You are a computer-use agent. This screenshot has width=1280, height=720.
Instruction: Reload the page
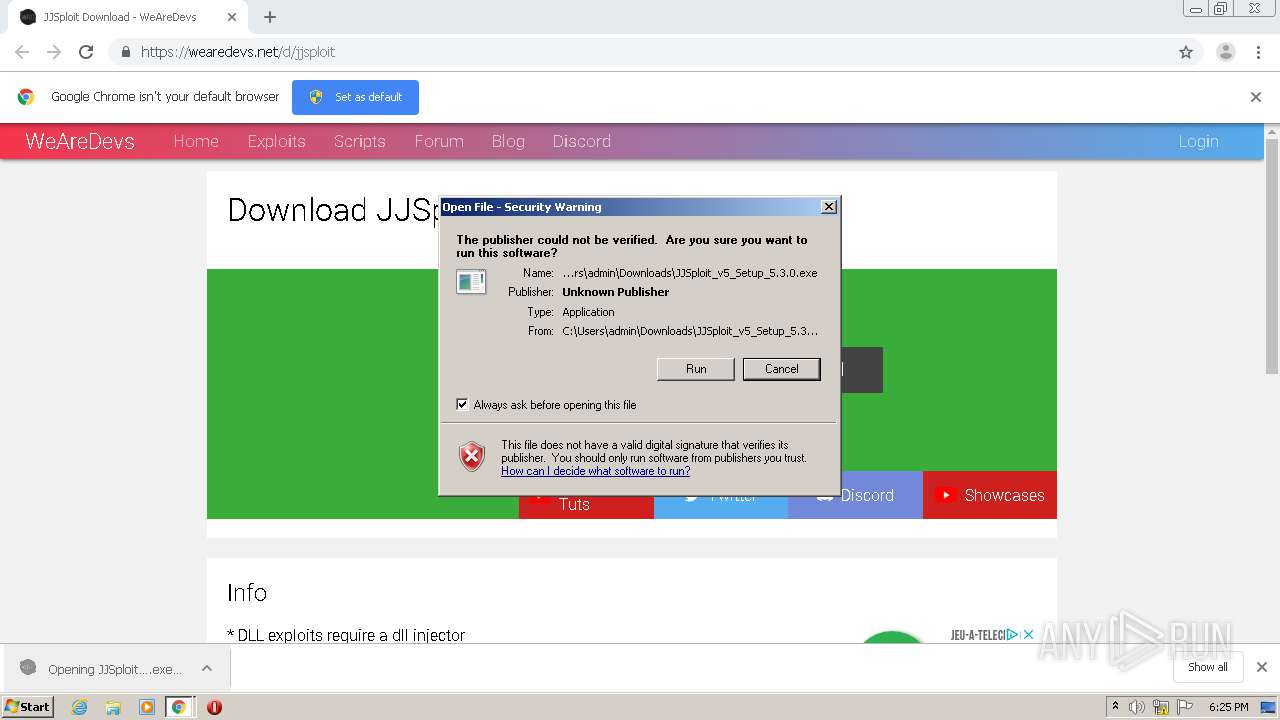pyautogui.click(x=86, y=52)
